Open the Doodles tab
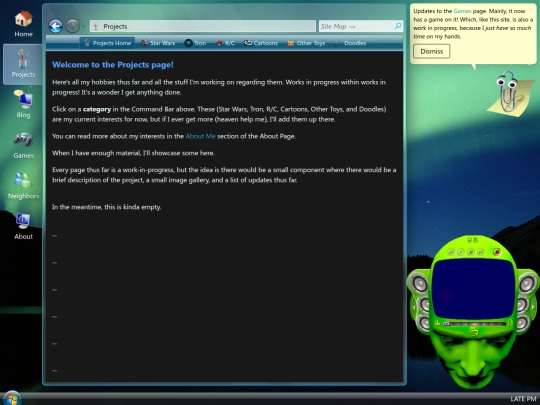The width and height of the screenshot is (540, 405). pos(350,43)
